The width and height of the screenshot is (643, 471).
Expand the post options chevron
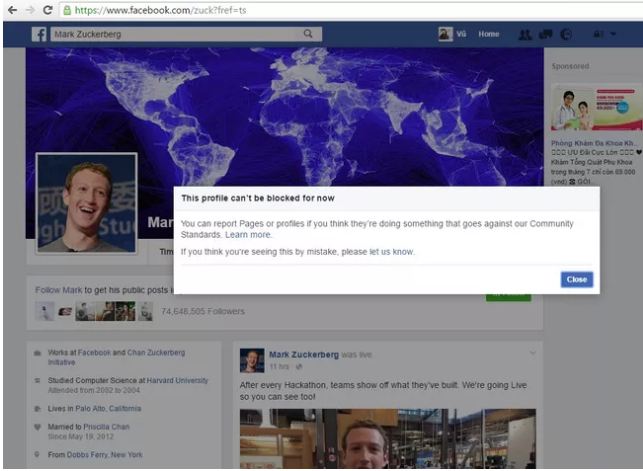[532, 353]
